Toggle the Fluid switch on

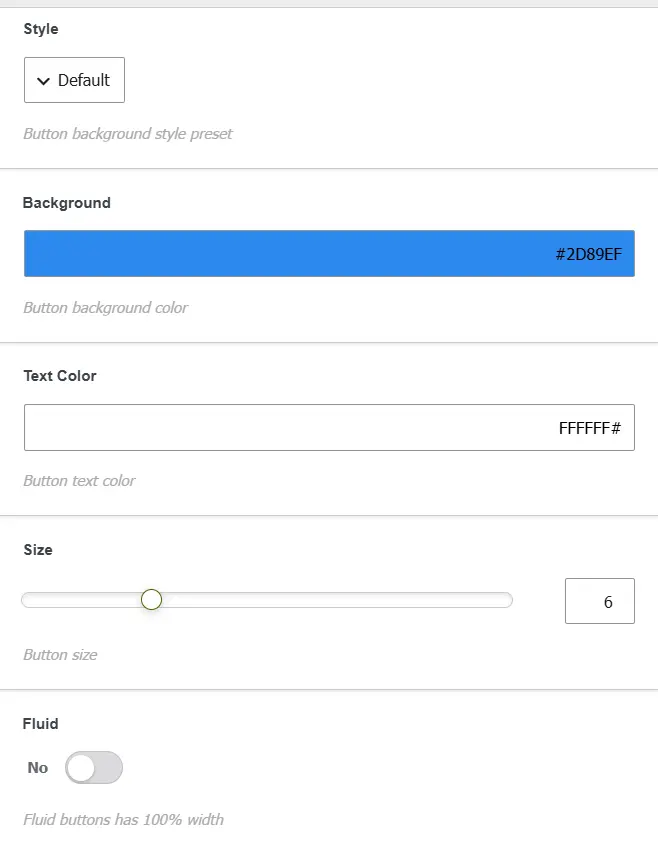click(x=94, y=767)
